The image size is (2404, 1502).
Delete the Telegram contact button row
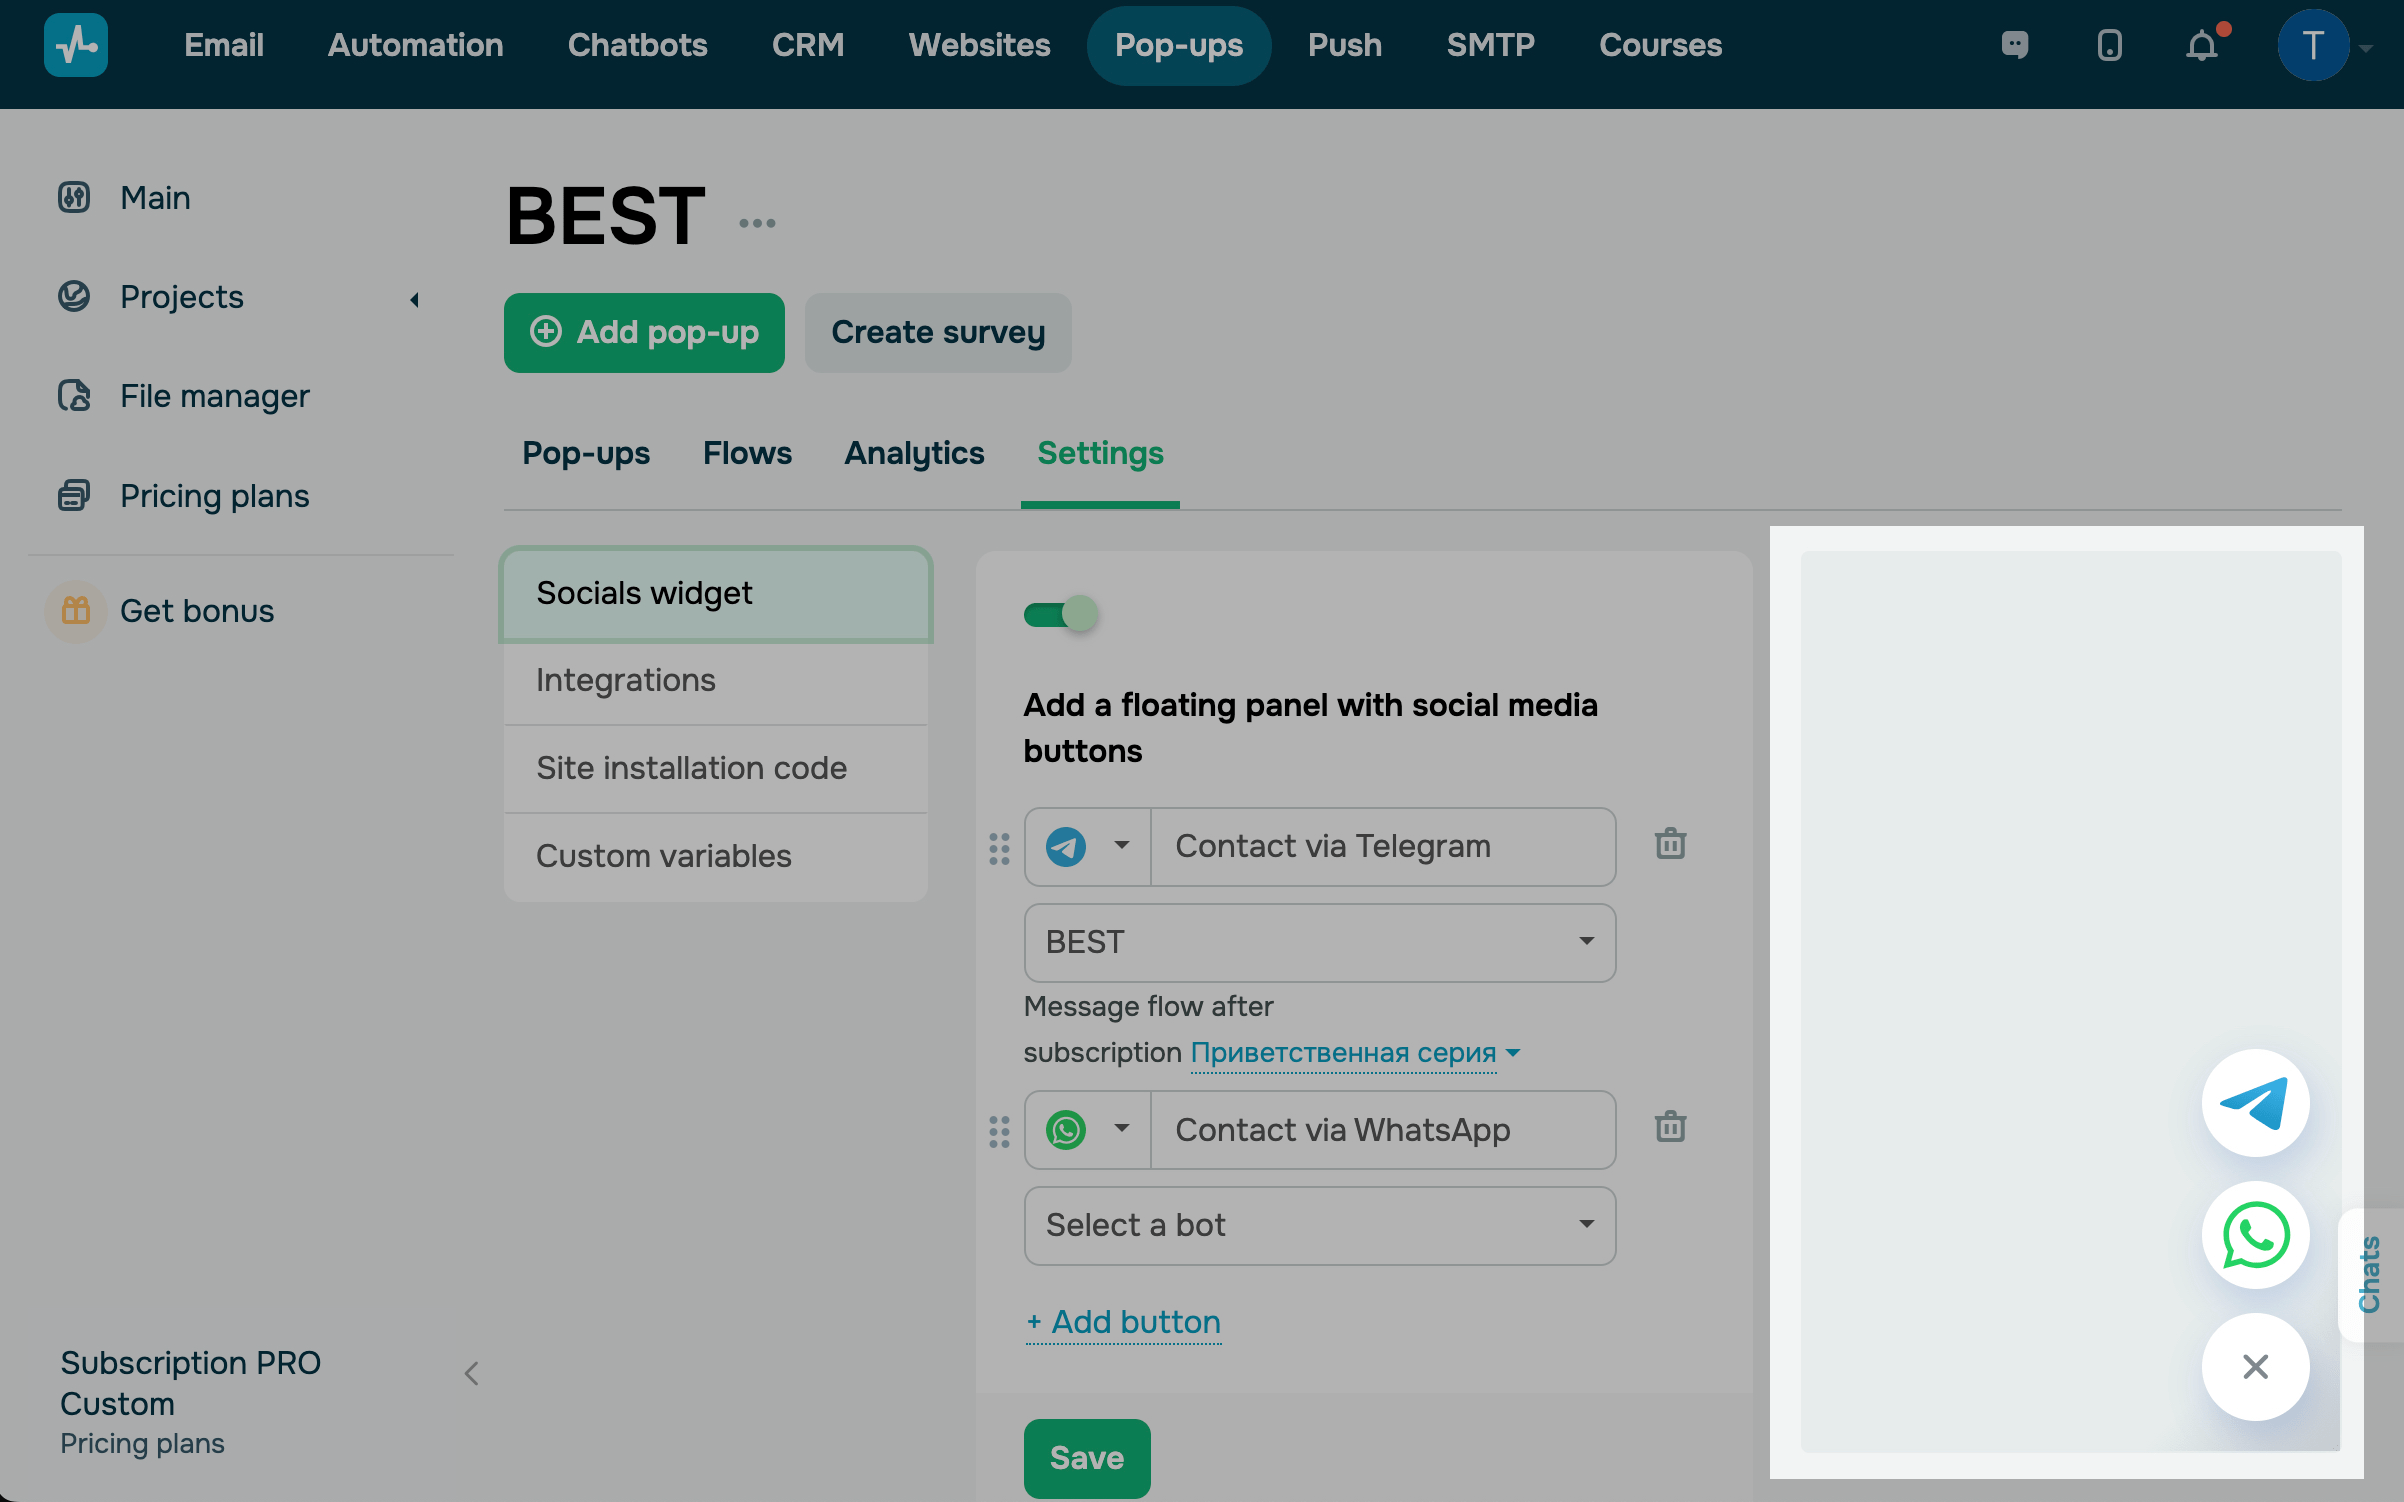pyautogui.click(x=1670, y=845)
